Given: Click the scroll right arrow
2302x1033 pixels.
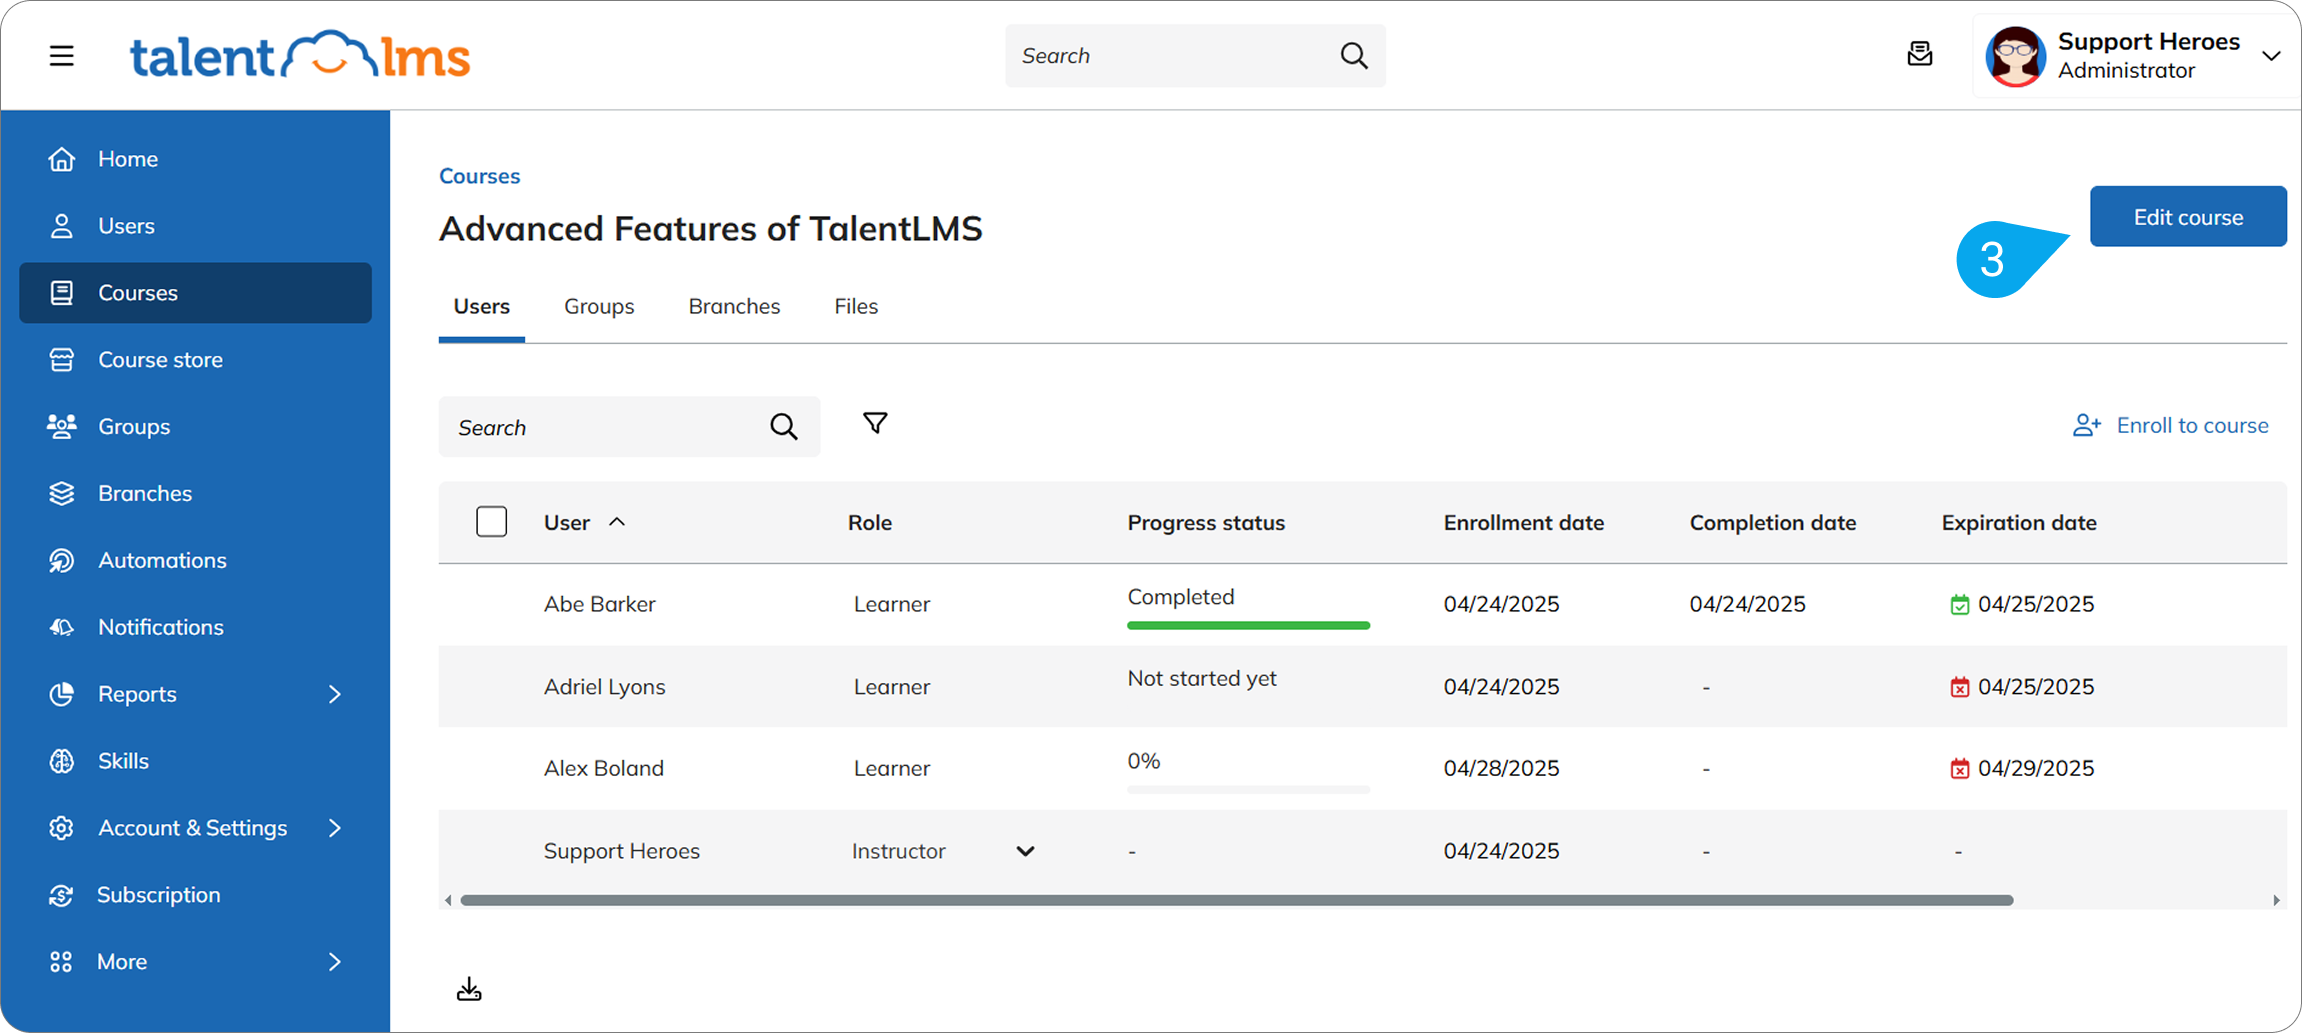Looking at the screenshot, I should pos(2276,900).
